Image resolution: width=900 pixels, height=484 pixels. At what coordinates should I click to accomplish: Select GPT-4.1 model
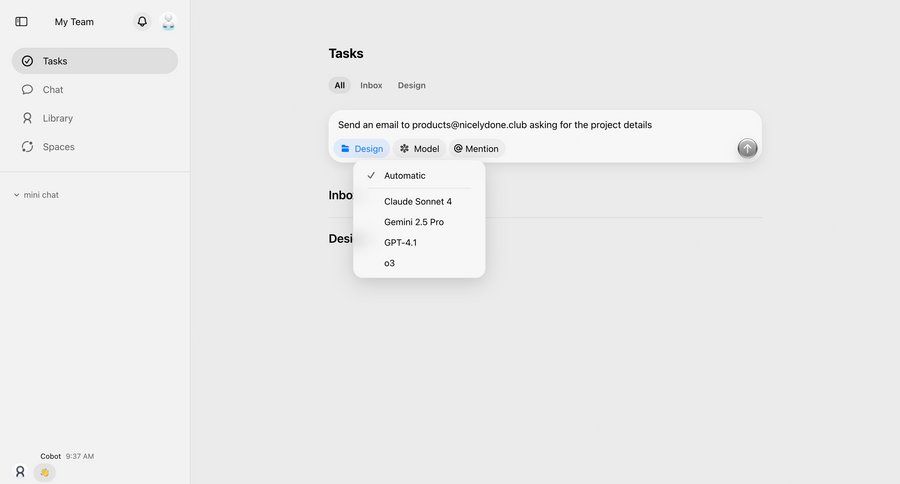click(x=419, y=243)
